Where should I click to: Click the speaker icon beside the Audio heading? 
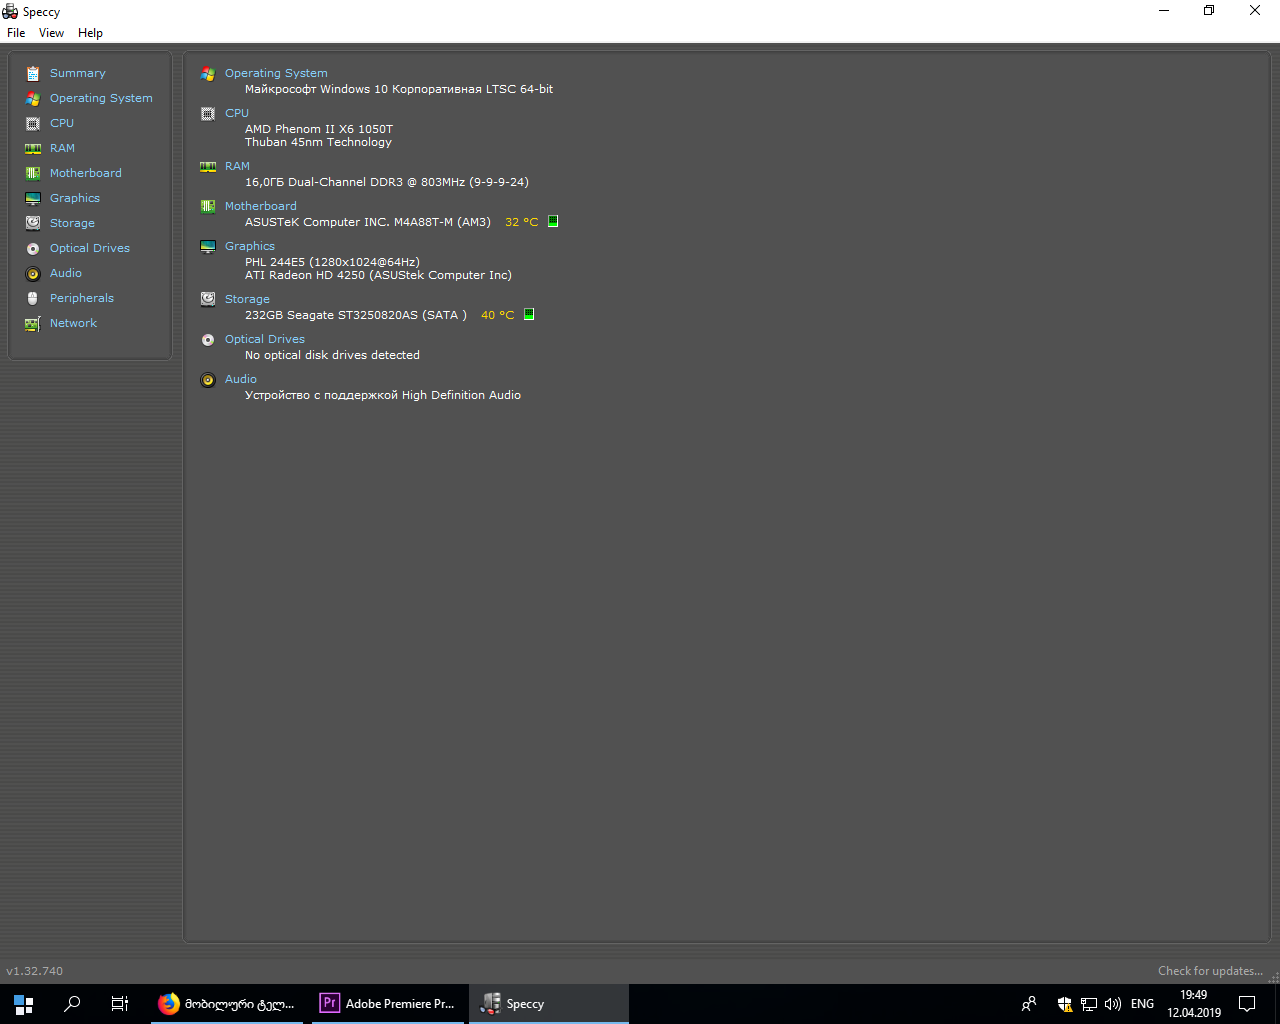[x=208, y=380]
